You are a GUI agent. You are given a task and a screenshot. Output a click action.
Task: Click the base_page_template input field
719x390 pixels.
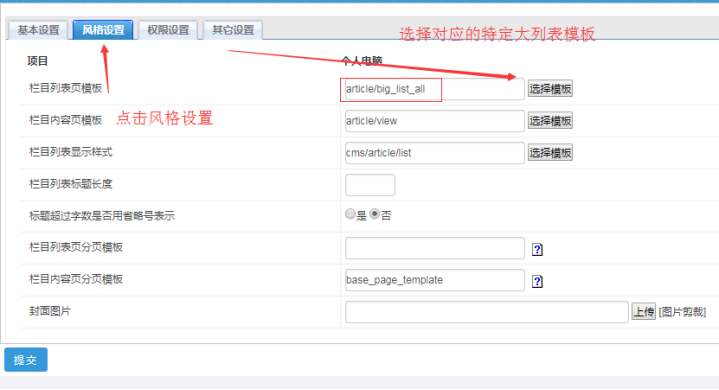pyautogui.click(x=435, y=280)
